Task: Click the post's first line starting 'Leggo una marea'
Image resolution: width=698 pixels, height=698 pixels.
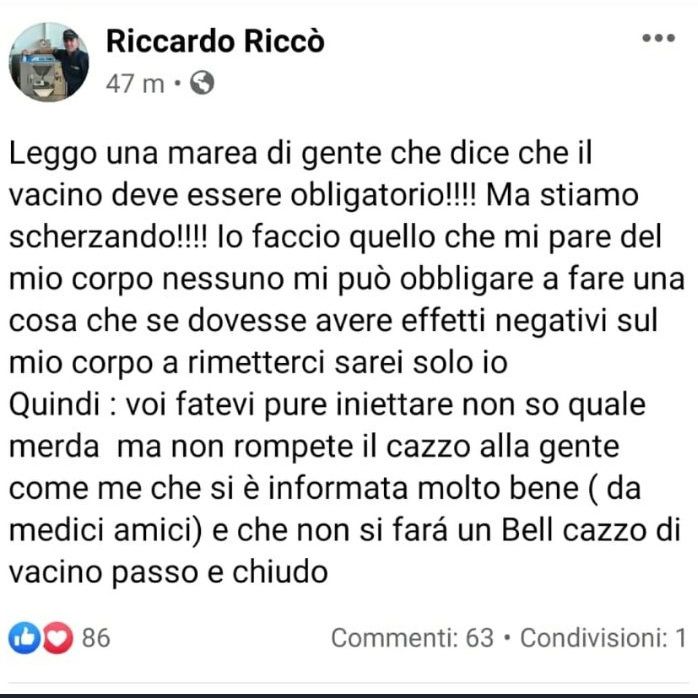Action: [x=300, y=154]
